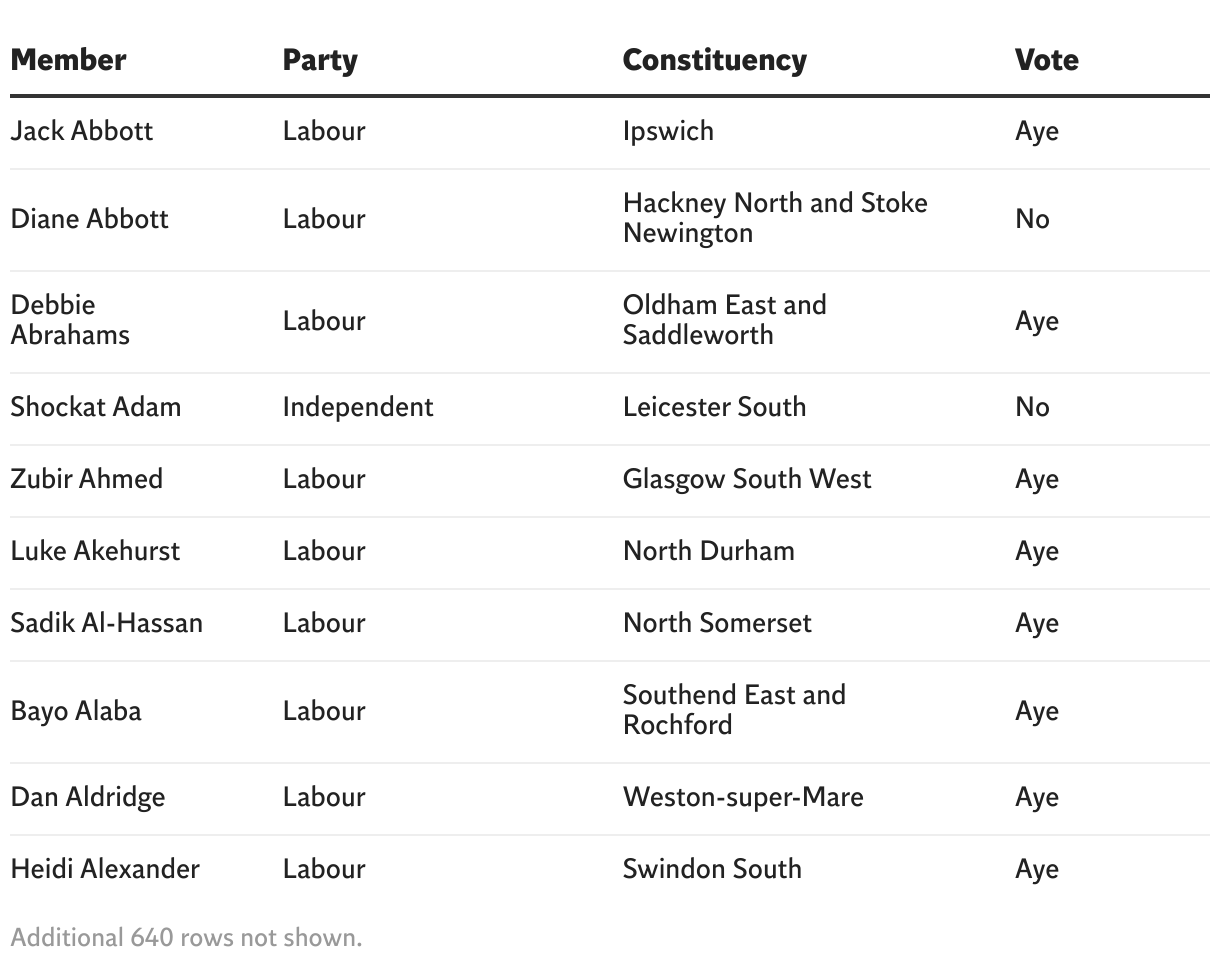The image size is (1220, 962).
Task: Select Weston-super-Mare constituency text
Action: [x=743, y=797]
